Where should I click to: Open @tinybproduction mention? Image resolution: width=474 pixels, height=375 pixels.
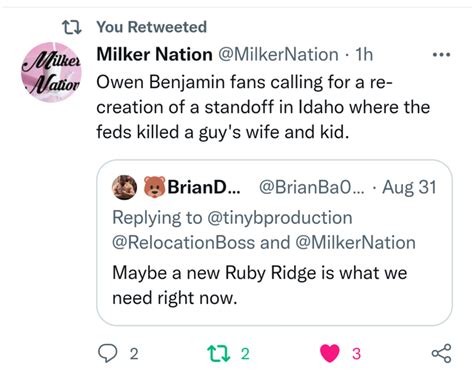click(280, 218)
